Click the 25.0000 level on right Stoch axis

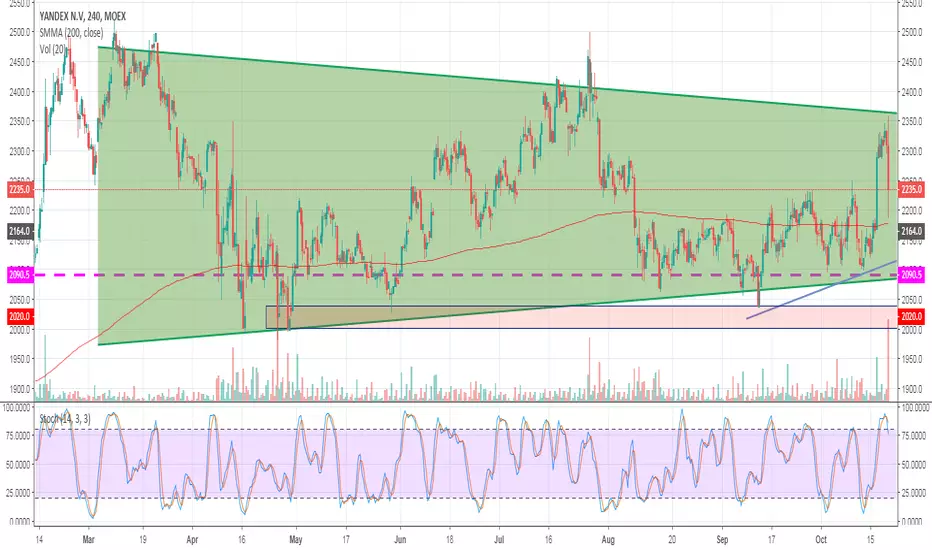pos(914,493)
